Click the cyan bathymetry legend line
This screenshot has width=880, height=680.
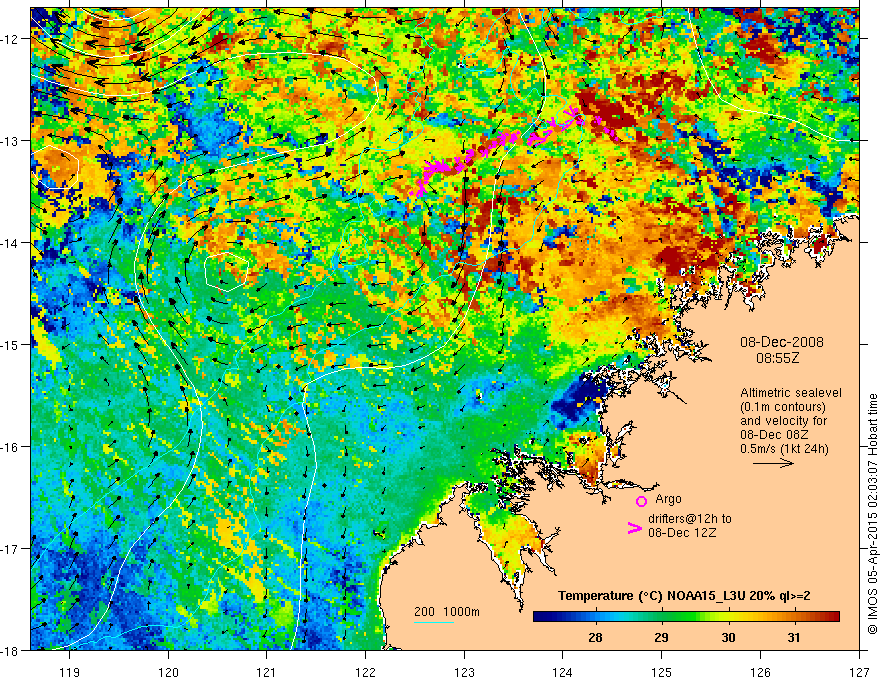tap(434, 623)
